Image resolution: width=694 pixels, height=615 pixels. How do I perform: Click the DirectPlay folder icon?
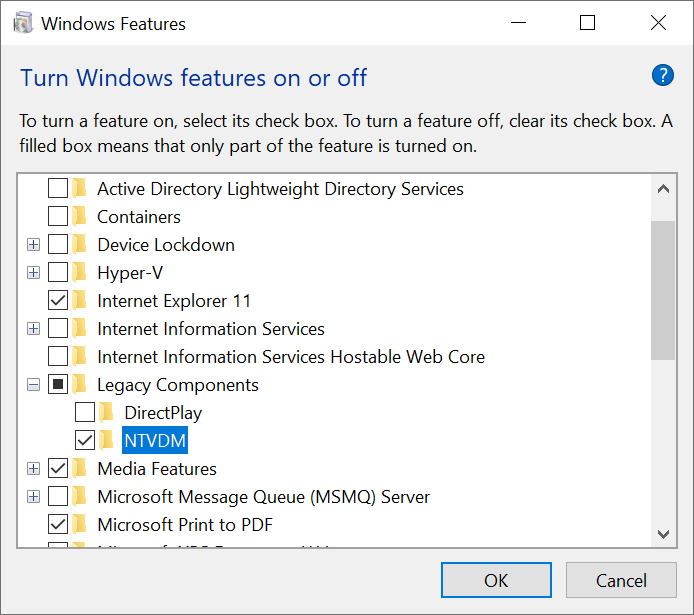coord(107,413)
